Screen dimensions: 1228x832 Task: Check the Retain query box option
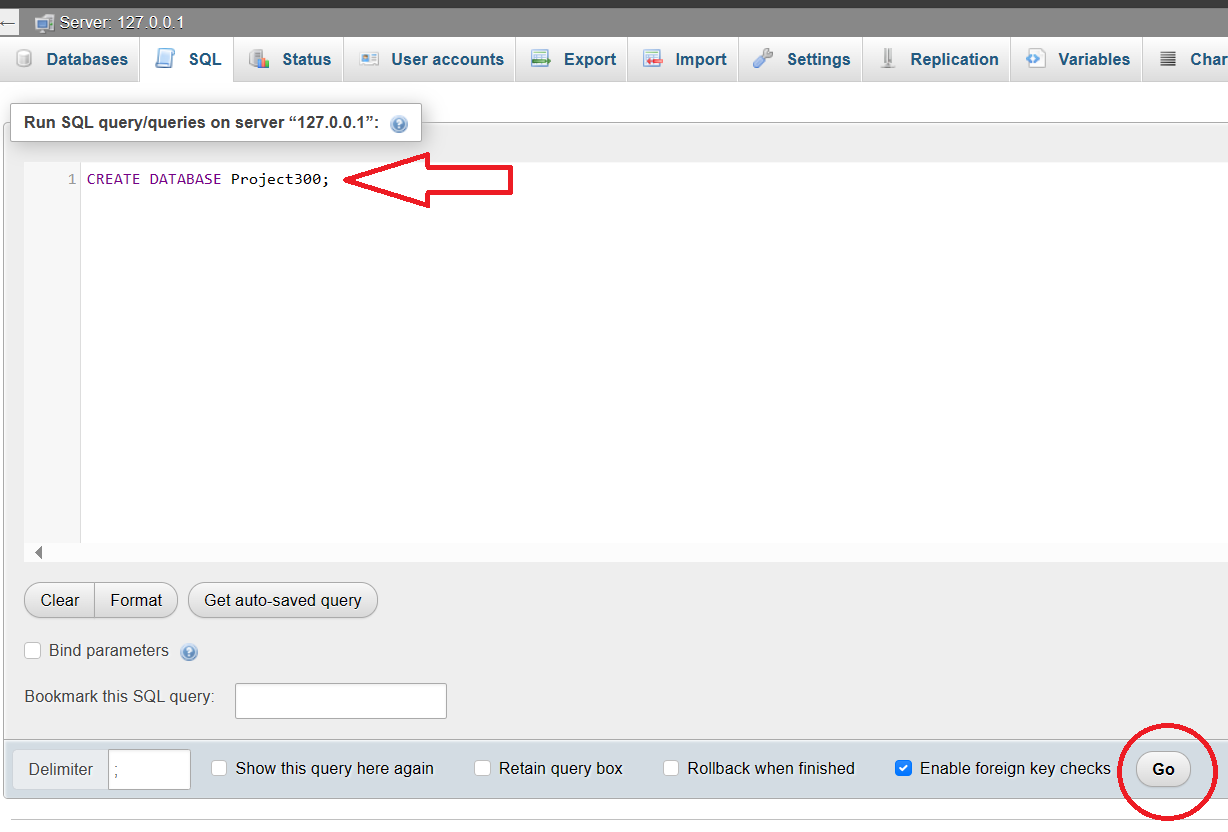(483, 768)
